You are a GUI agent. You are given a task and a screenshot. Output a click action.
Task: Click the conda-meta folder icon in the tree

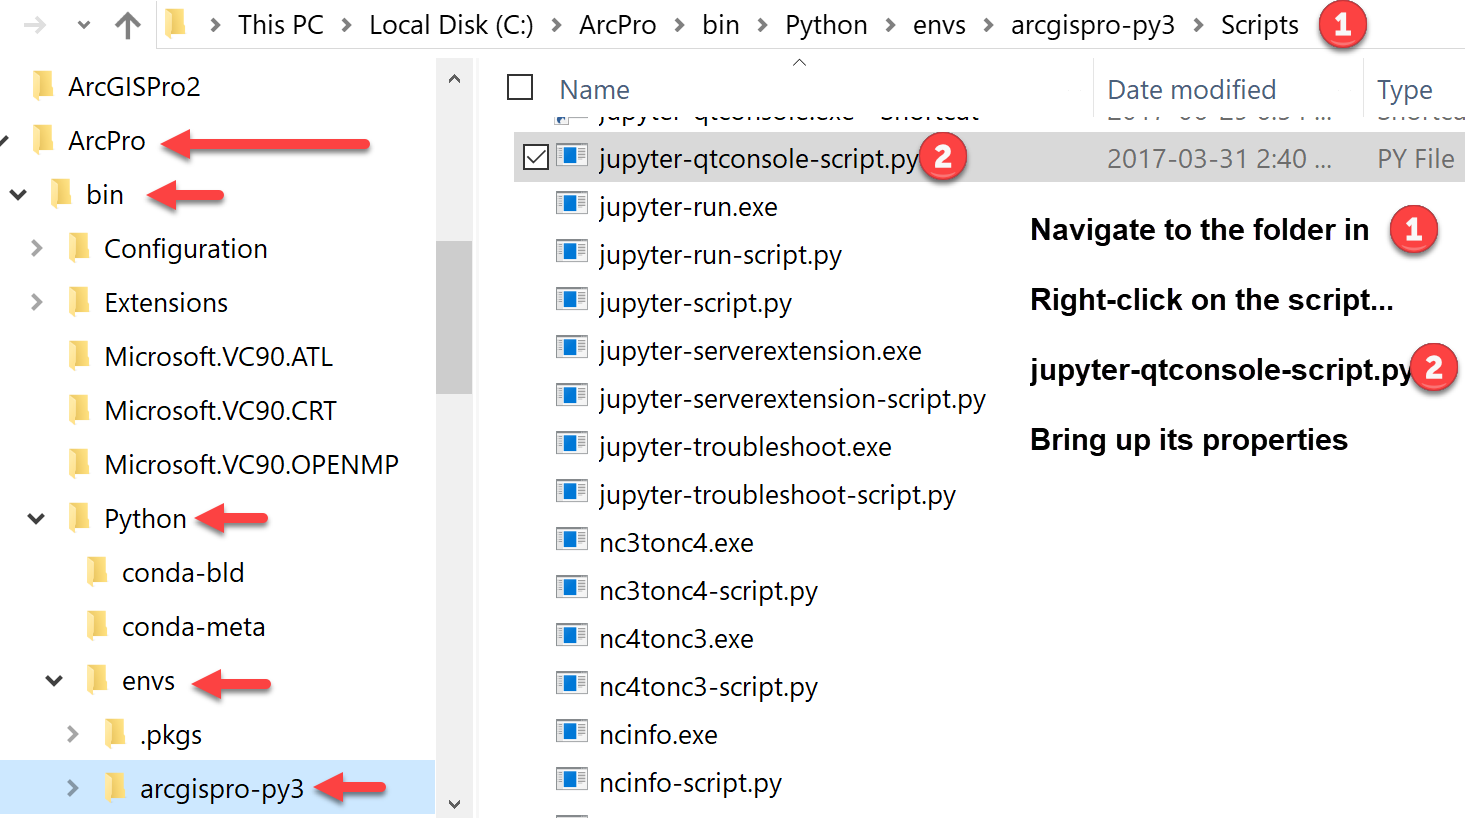(x=97, y=626)
